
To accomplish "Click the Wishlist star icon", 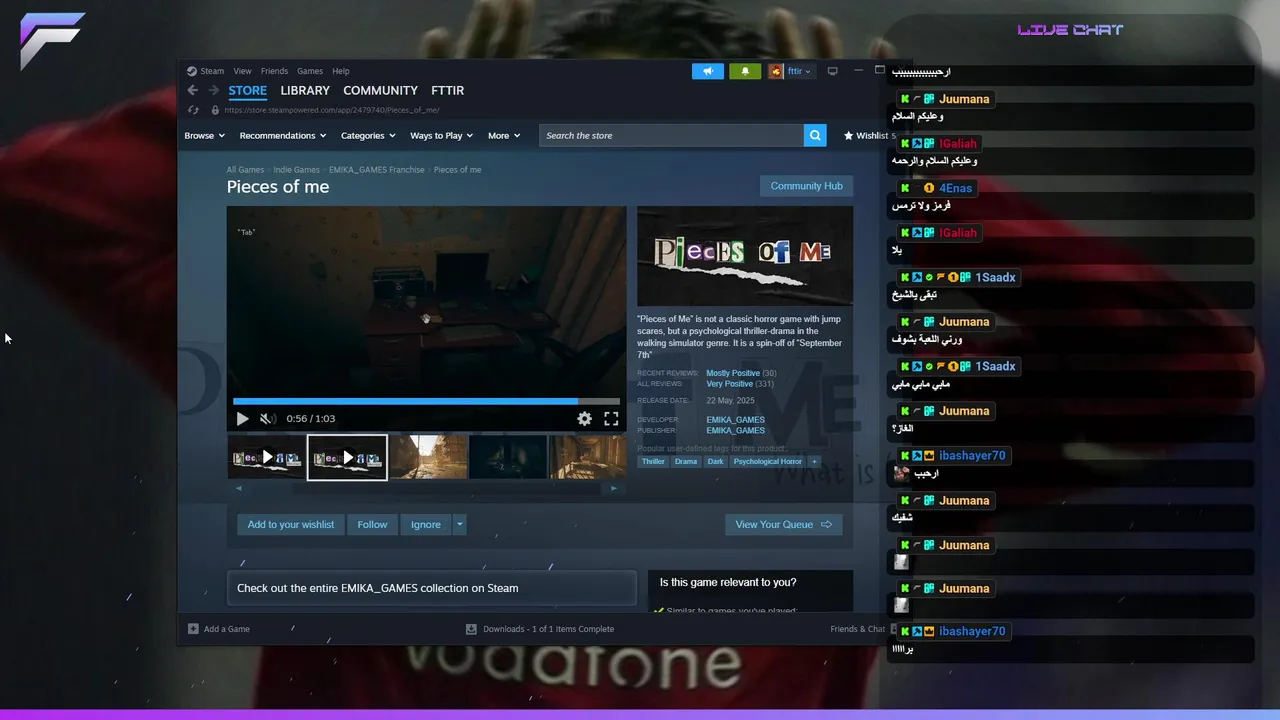I will click(x=848, y=135).
